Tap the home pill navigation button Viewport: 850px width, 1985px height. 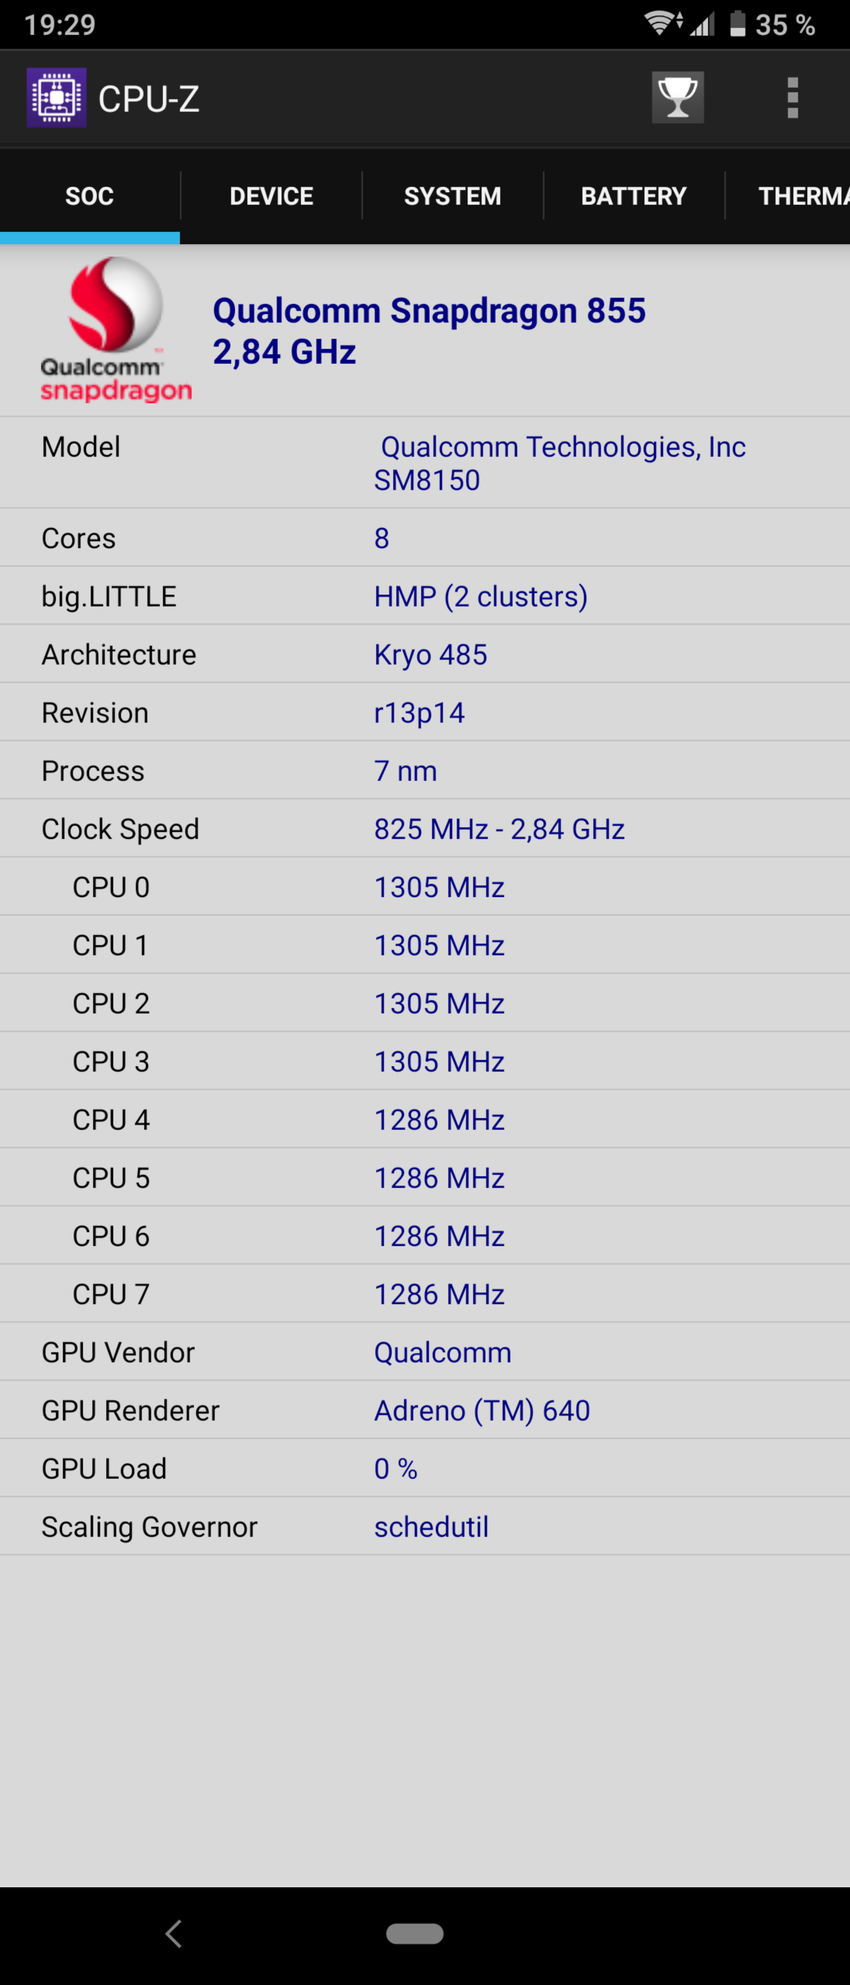coord(415,1933)
